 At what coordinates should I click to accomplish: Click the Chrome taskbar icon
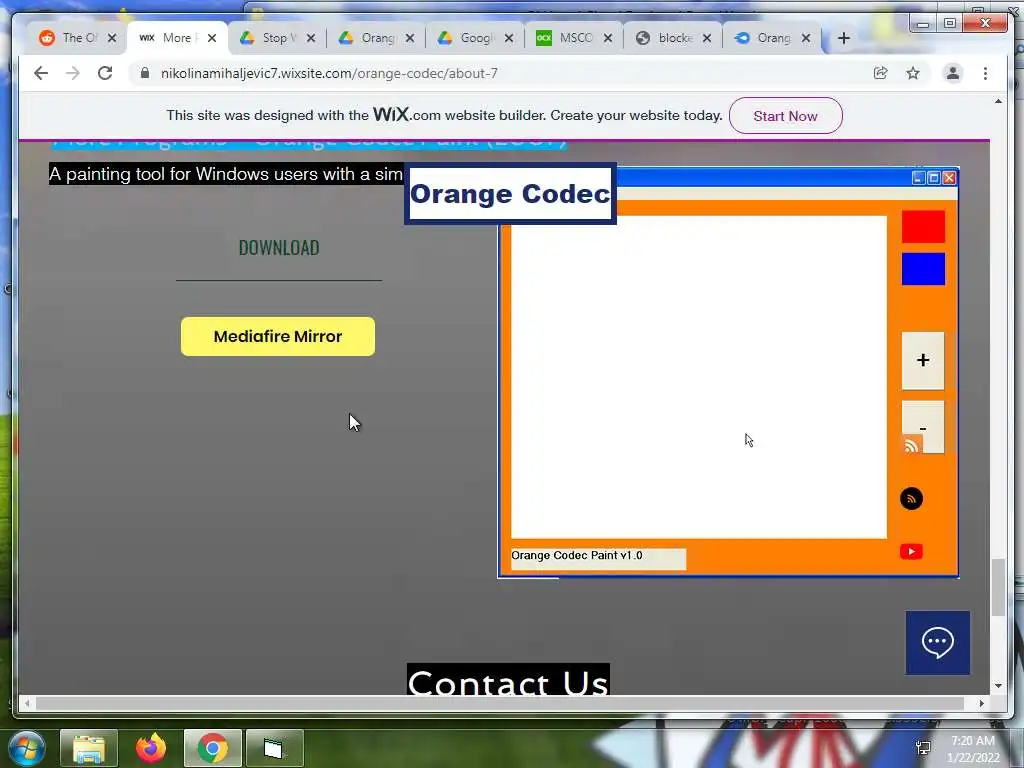(x=213, y=748)
